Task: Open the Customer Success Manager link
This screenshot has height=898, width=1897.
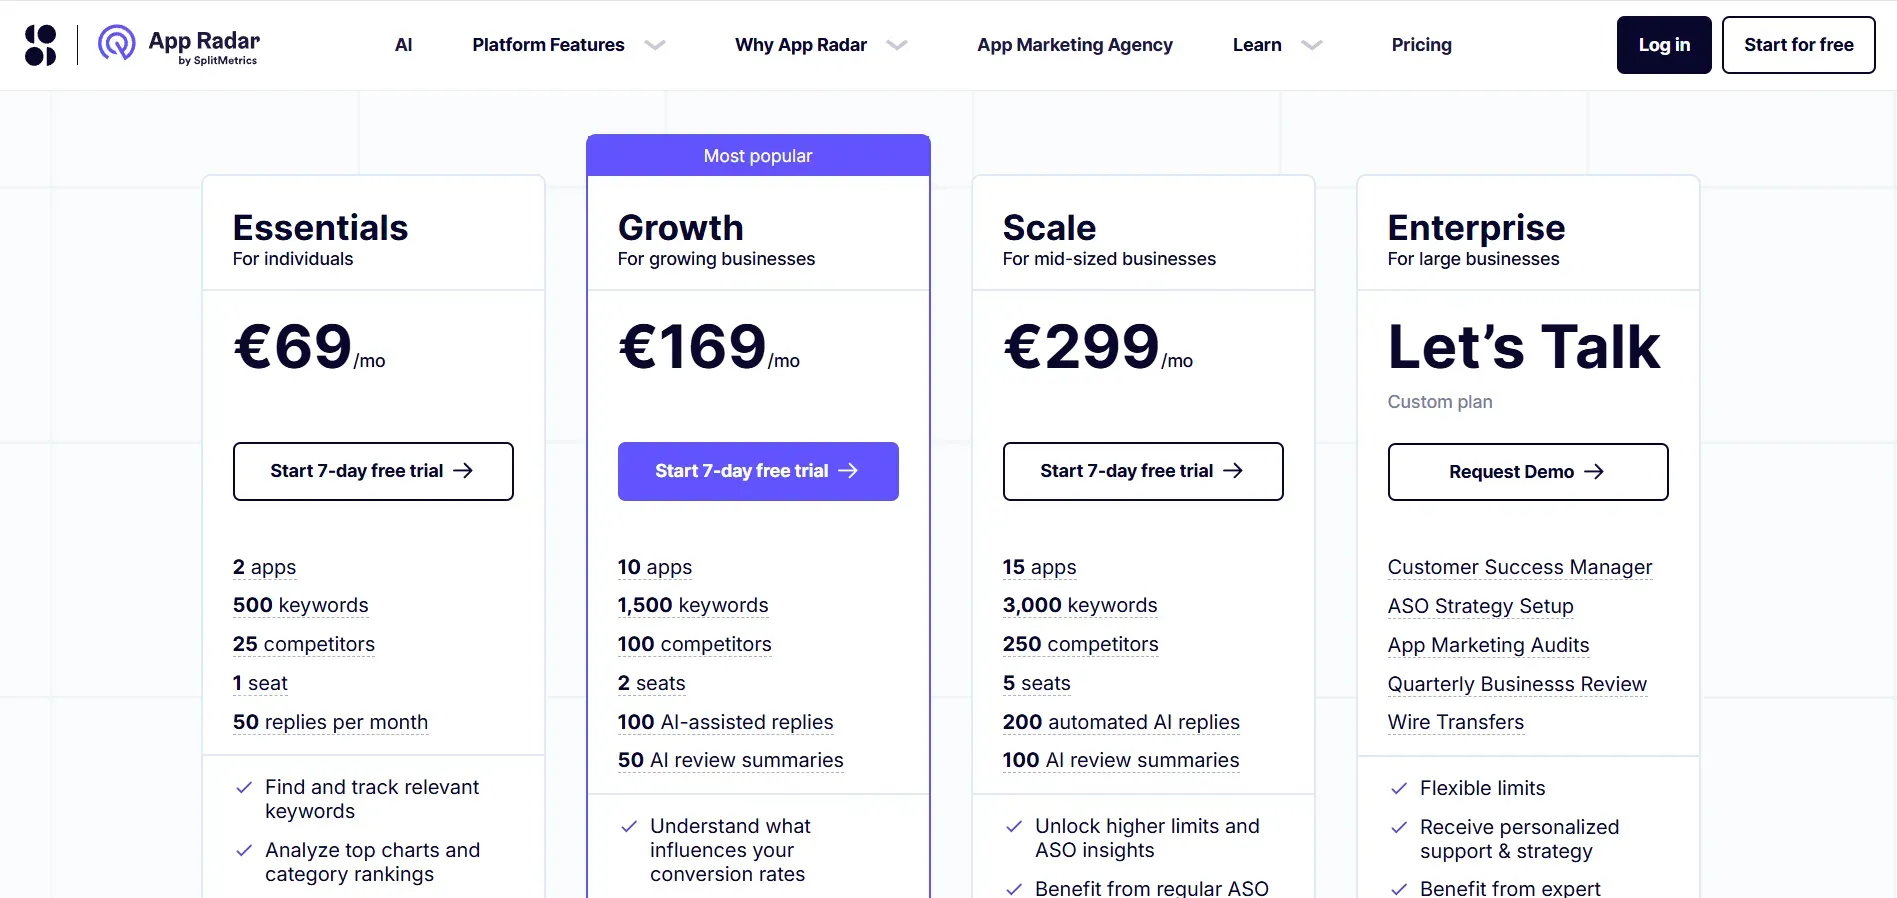Action: (x=1519, y=567)
